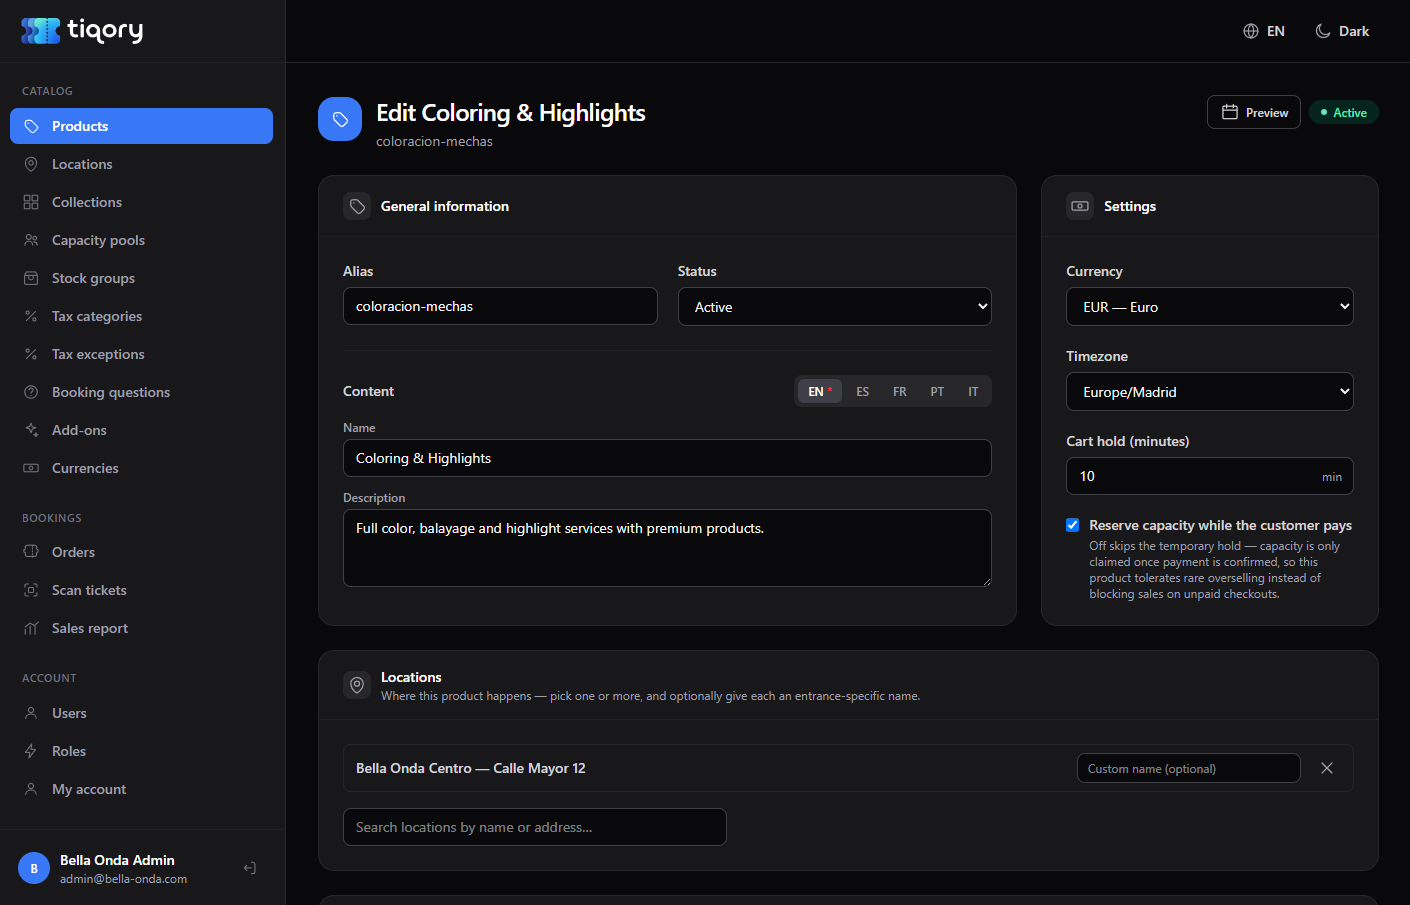Click the Cart hold minutes field
The width and height of the screenshot is (1410, 905).
pos(1210,476)
